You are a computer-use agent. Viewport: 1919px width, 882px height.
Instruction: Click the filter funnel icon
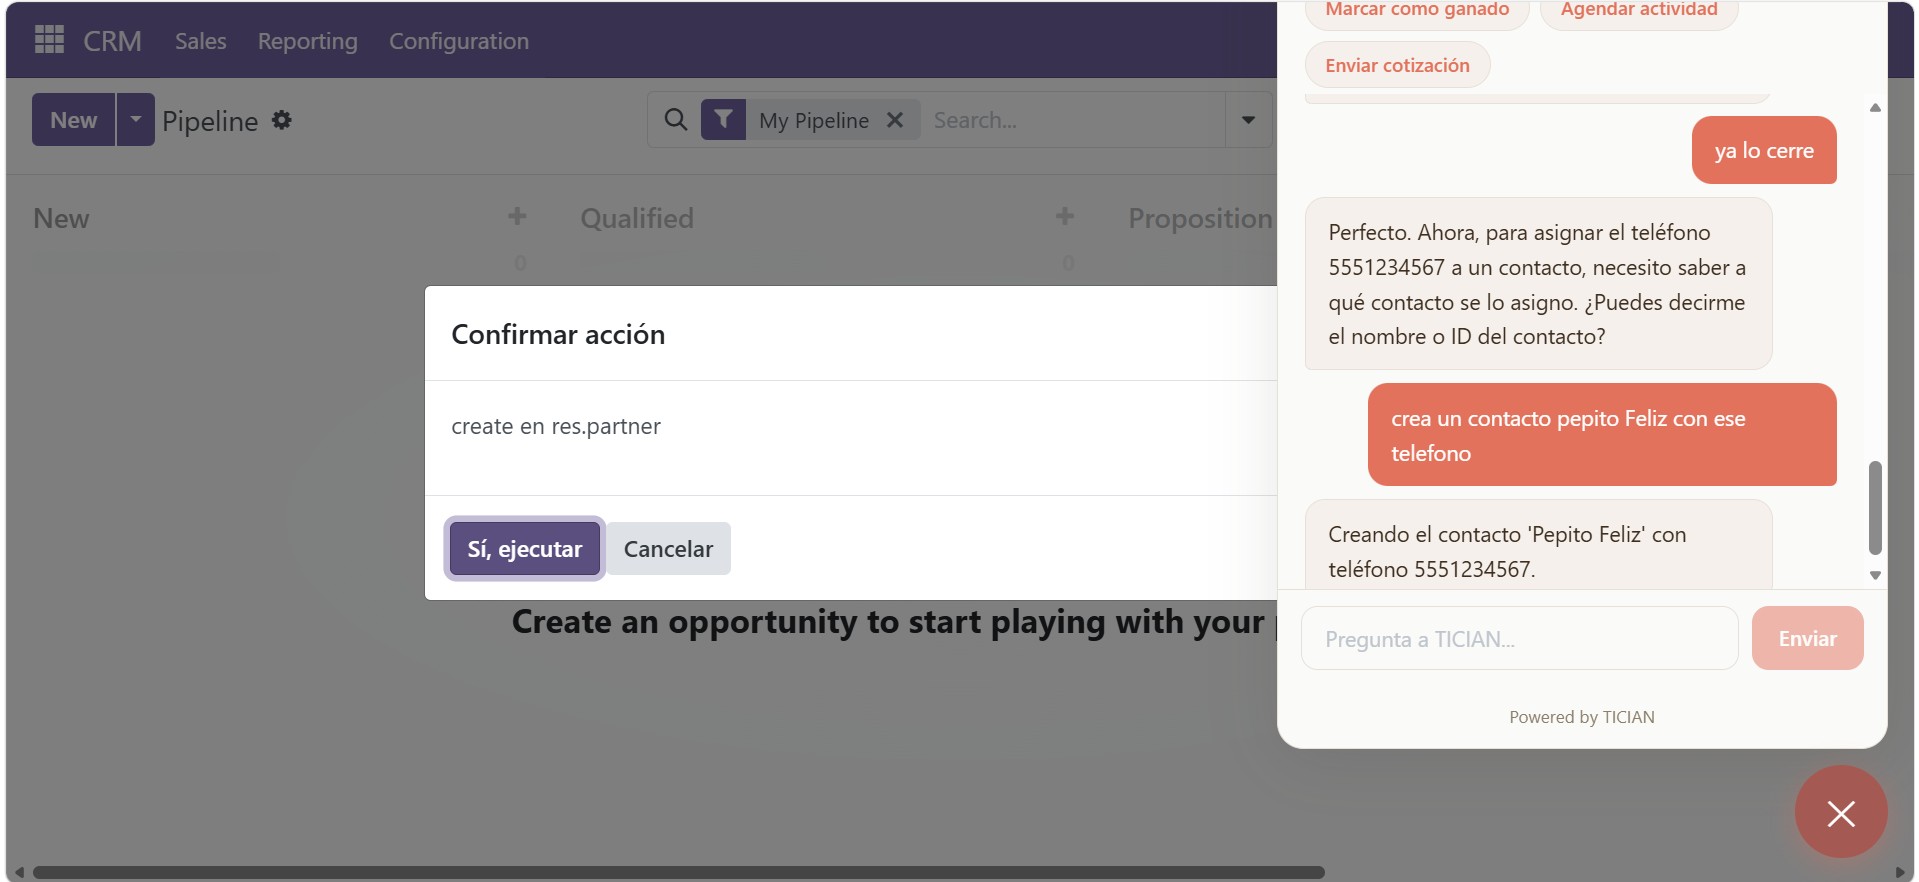point(723,120)
